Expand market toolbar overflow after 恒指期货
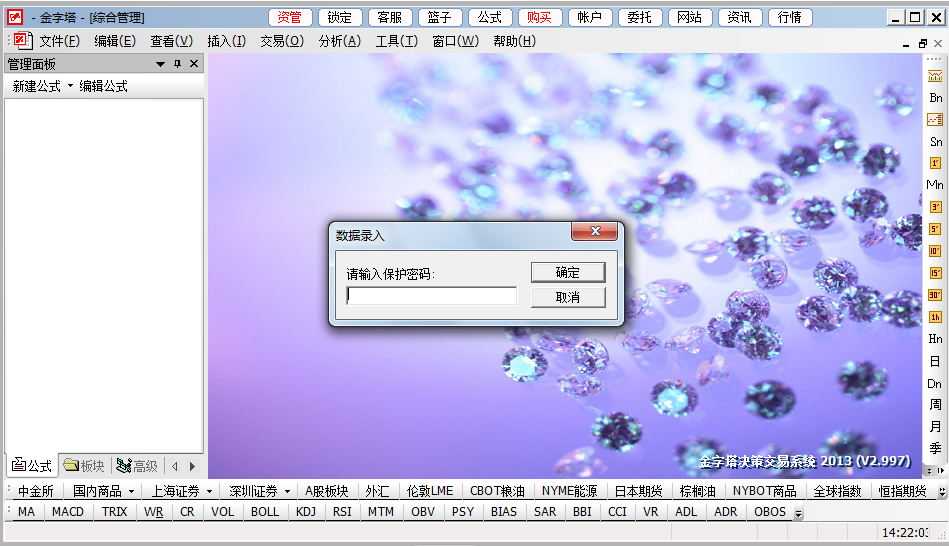This screenshot has height=546, width=949. (x=942, y=492)
